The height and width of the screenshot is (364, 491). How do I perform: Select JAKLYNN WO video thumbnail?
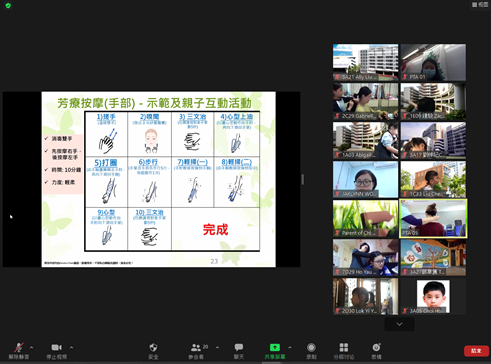365,179
